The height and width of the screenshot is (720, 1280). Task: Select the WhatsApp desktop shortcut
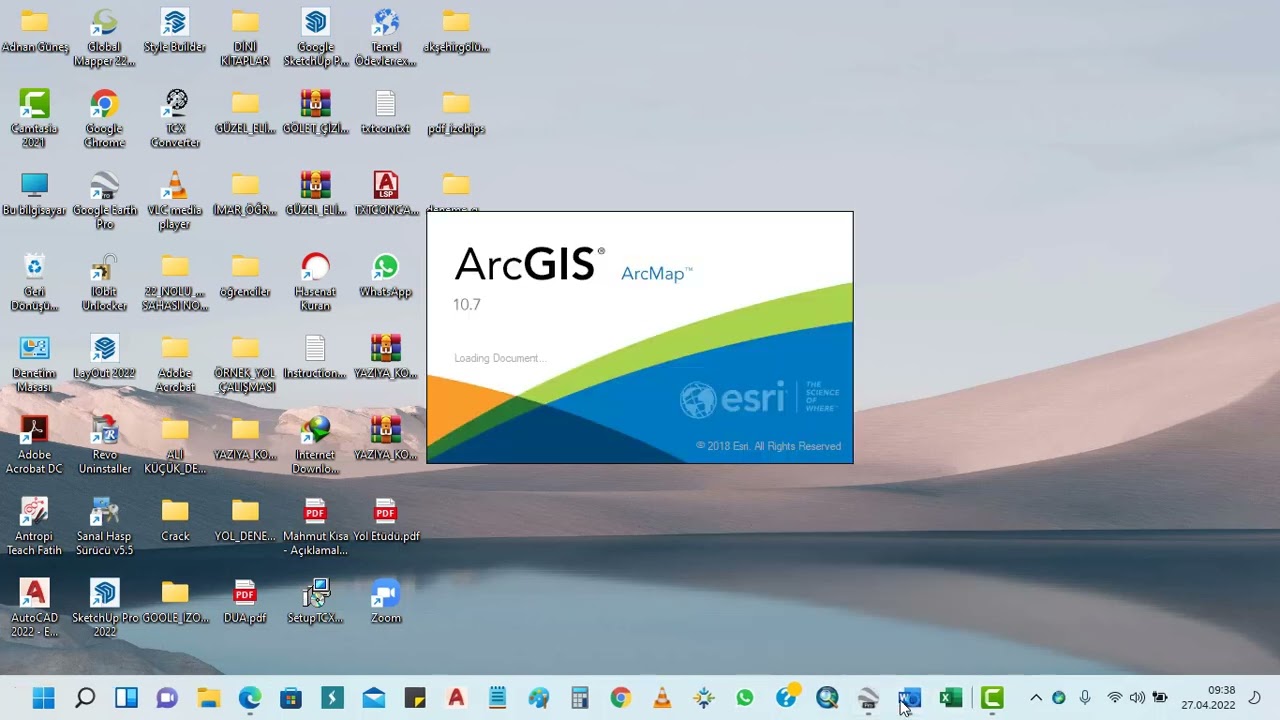tap(385, 276)
